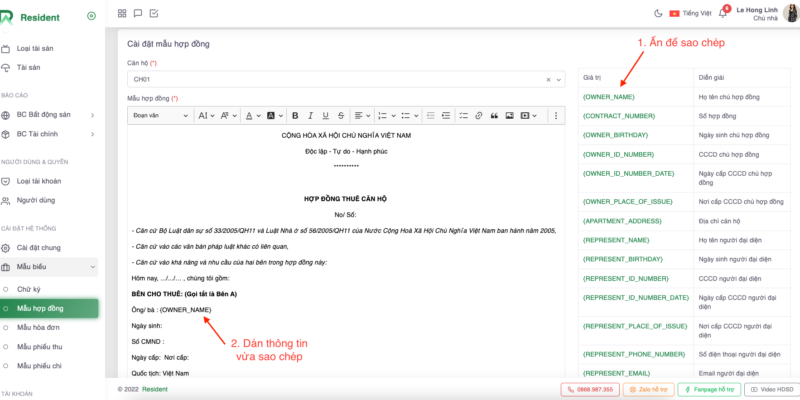
Task: Open Mẫu hóa đơn in the sidebar
Action: pyautogui.click(x=37, y=327)
